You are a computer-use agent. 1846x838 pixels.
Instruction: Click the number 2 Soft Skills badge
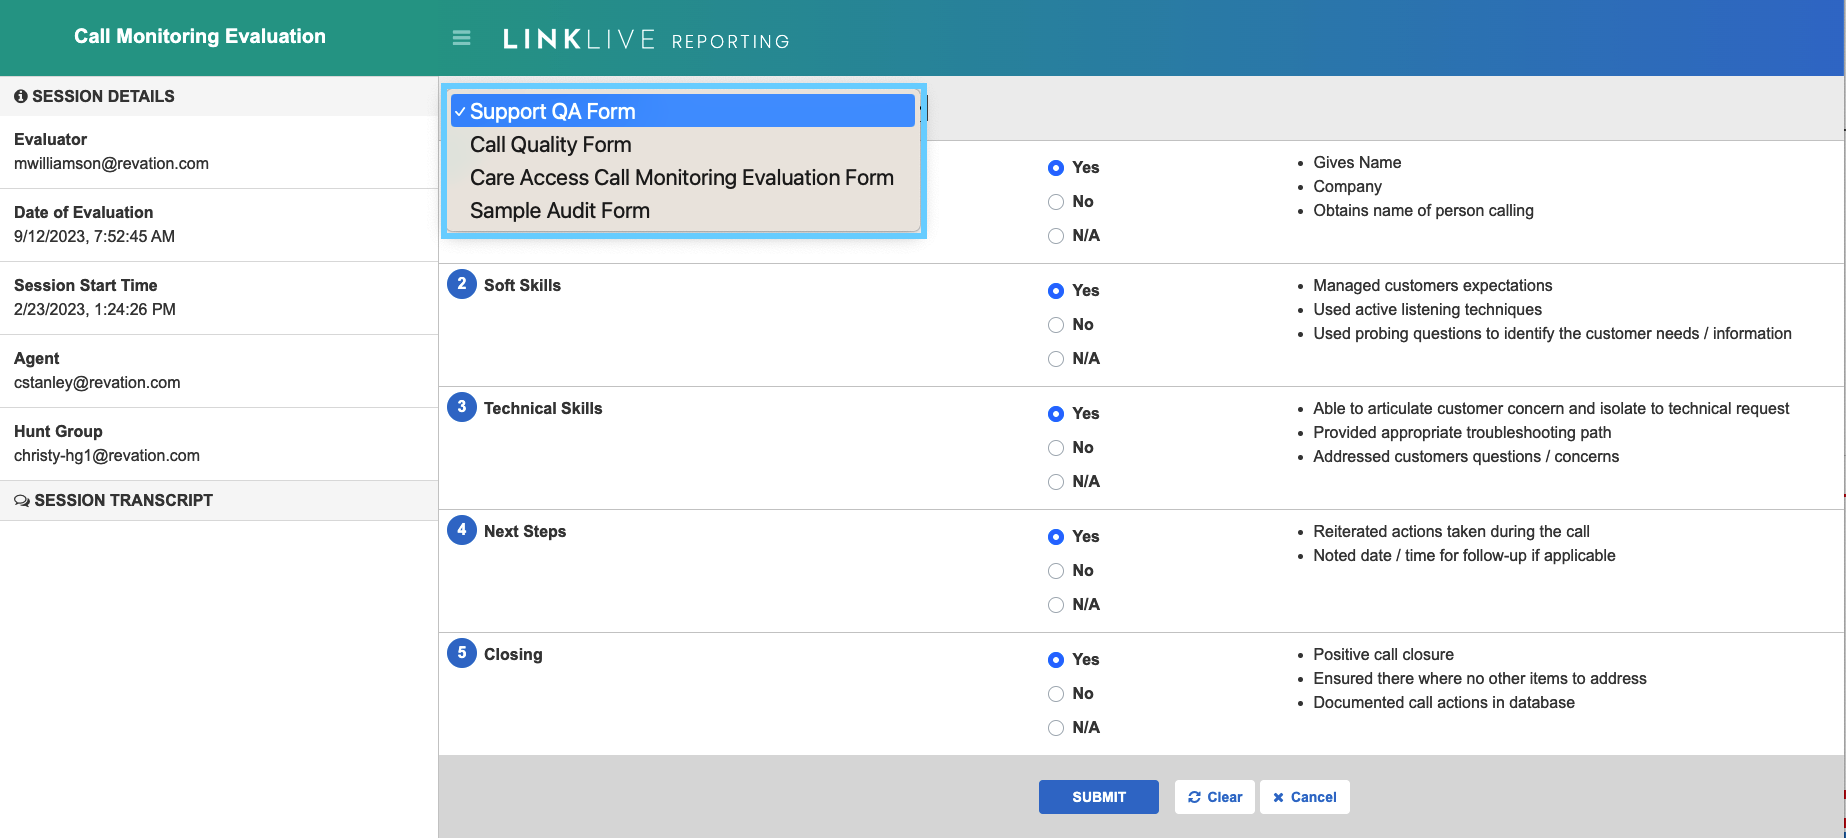[461, 285]
